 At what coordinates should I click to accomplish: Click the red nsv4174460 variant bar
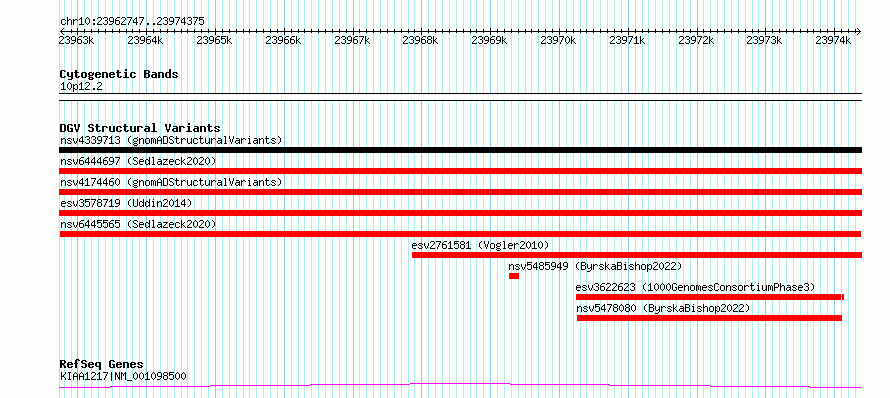(x=460, y=192)
